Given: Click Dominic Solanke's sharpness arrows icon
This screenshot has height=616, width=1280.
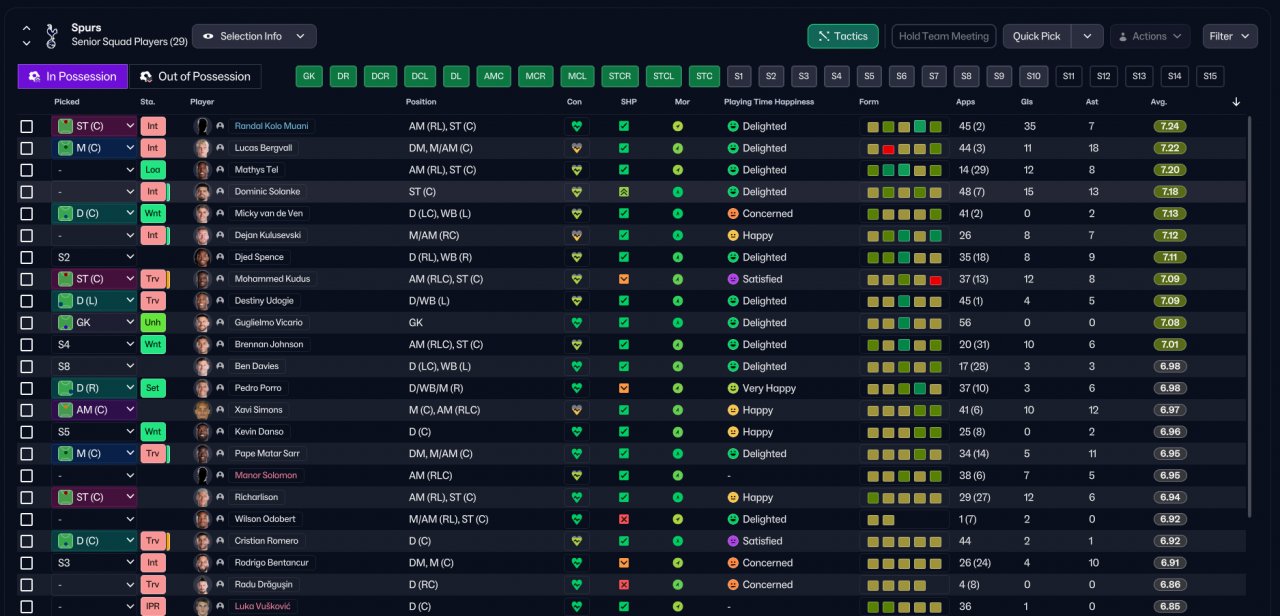Looking at the screenshot, I should pyautogui.click(x=624, y=192).
